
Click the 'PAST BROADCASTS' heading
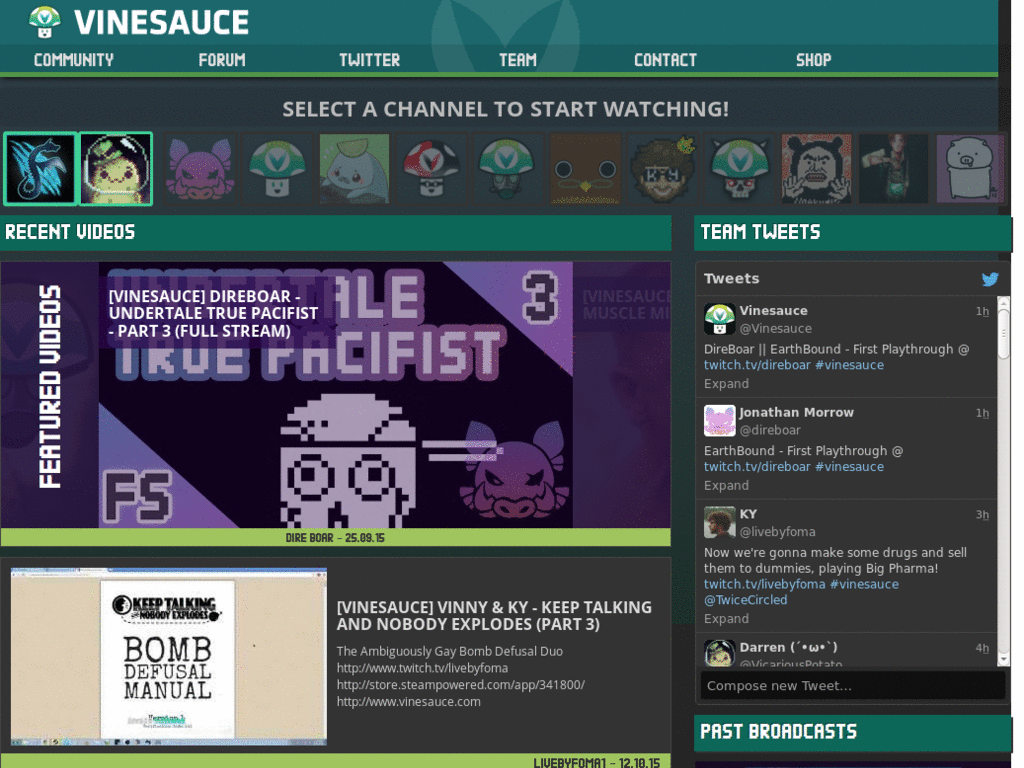coord(778,731)
